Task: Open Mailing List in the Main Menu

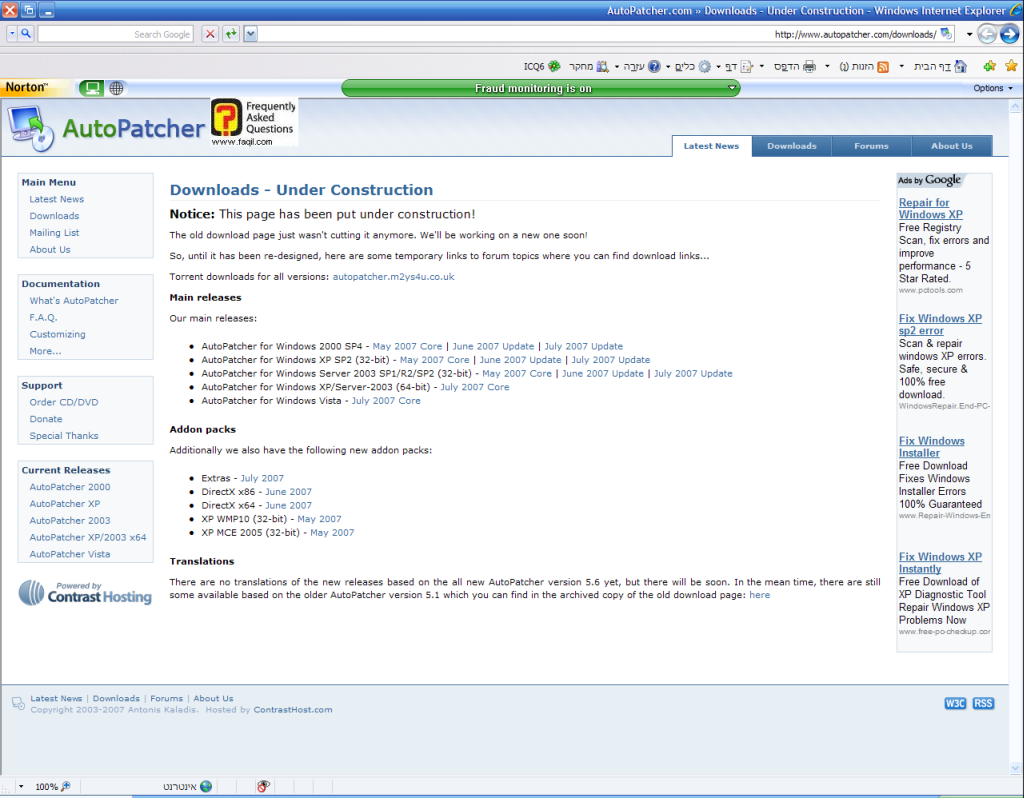Action: (54, 232)
